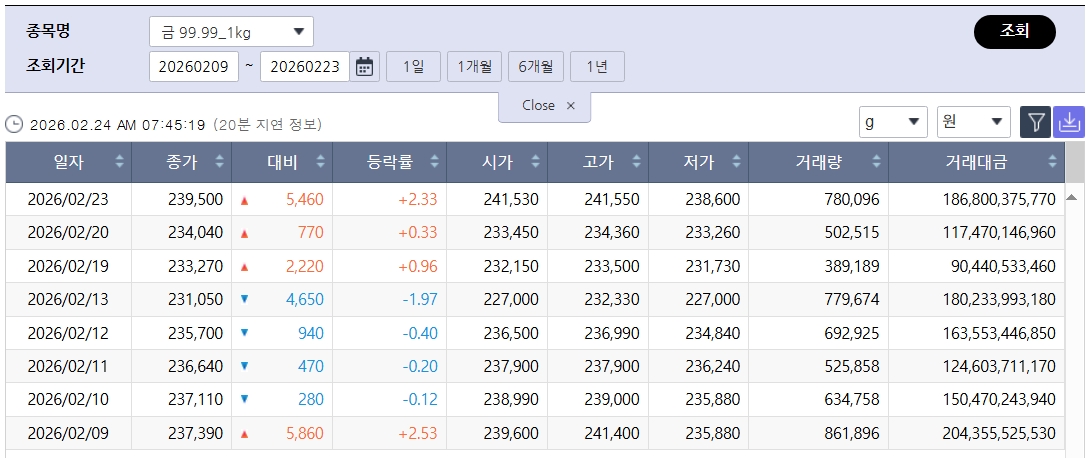This screenshot has width=1086, height=458.
Task: Select the 1일 period option
Action: click(413, 67)
